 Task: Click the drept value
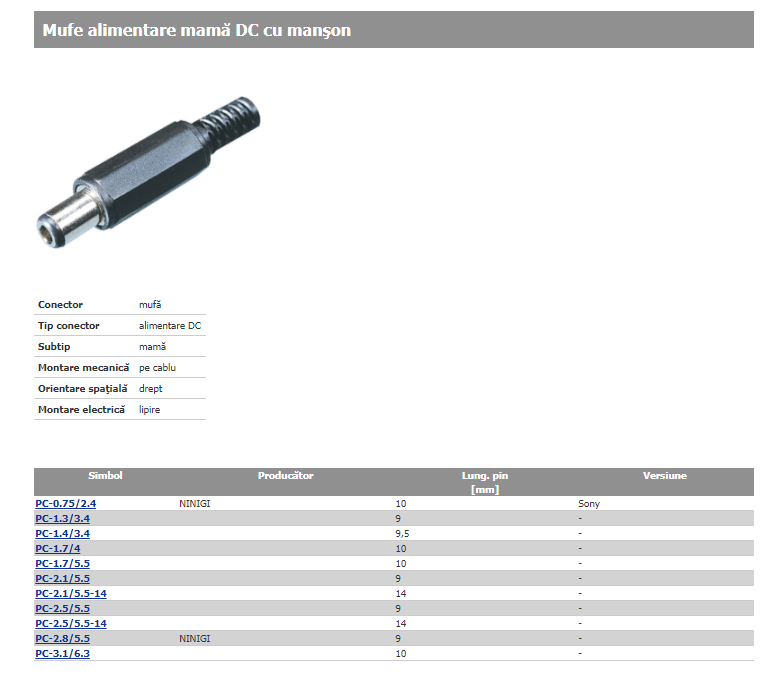150,388
